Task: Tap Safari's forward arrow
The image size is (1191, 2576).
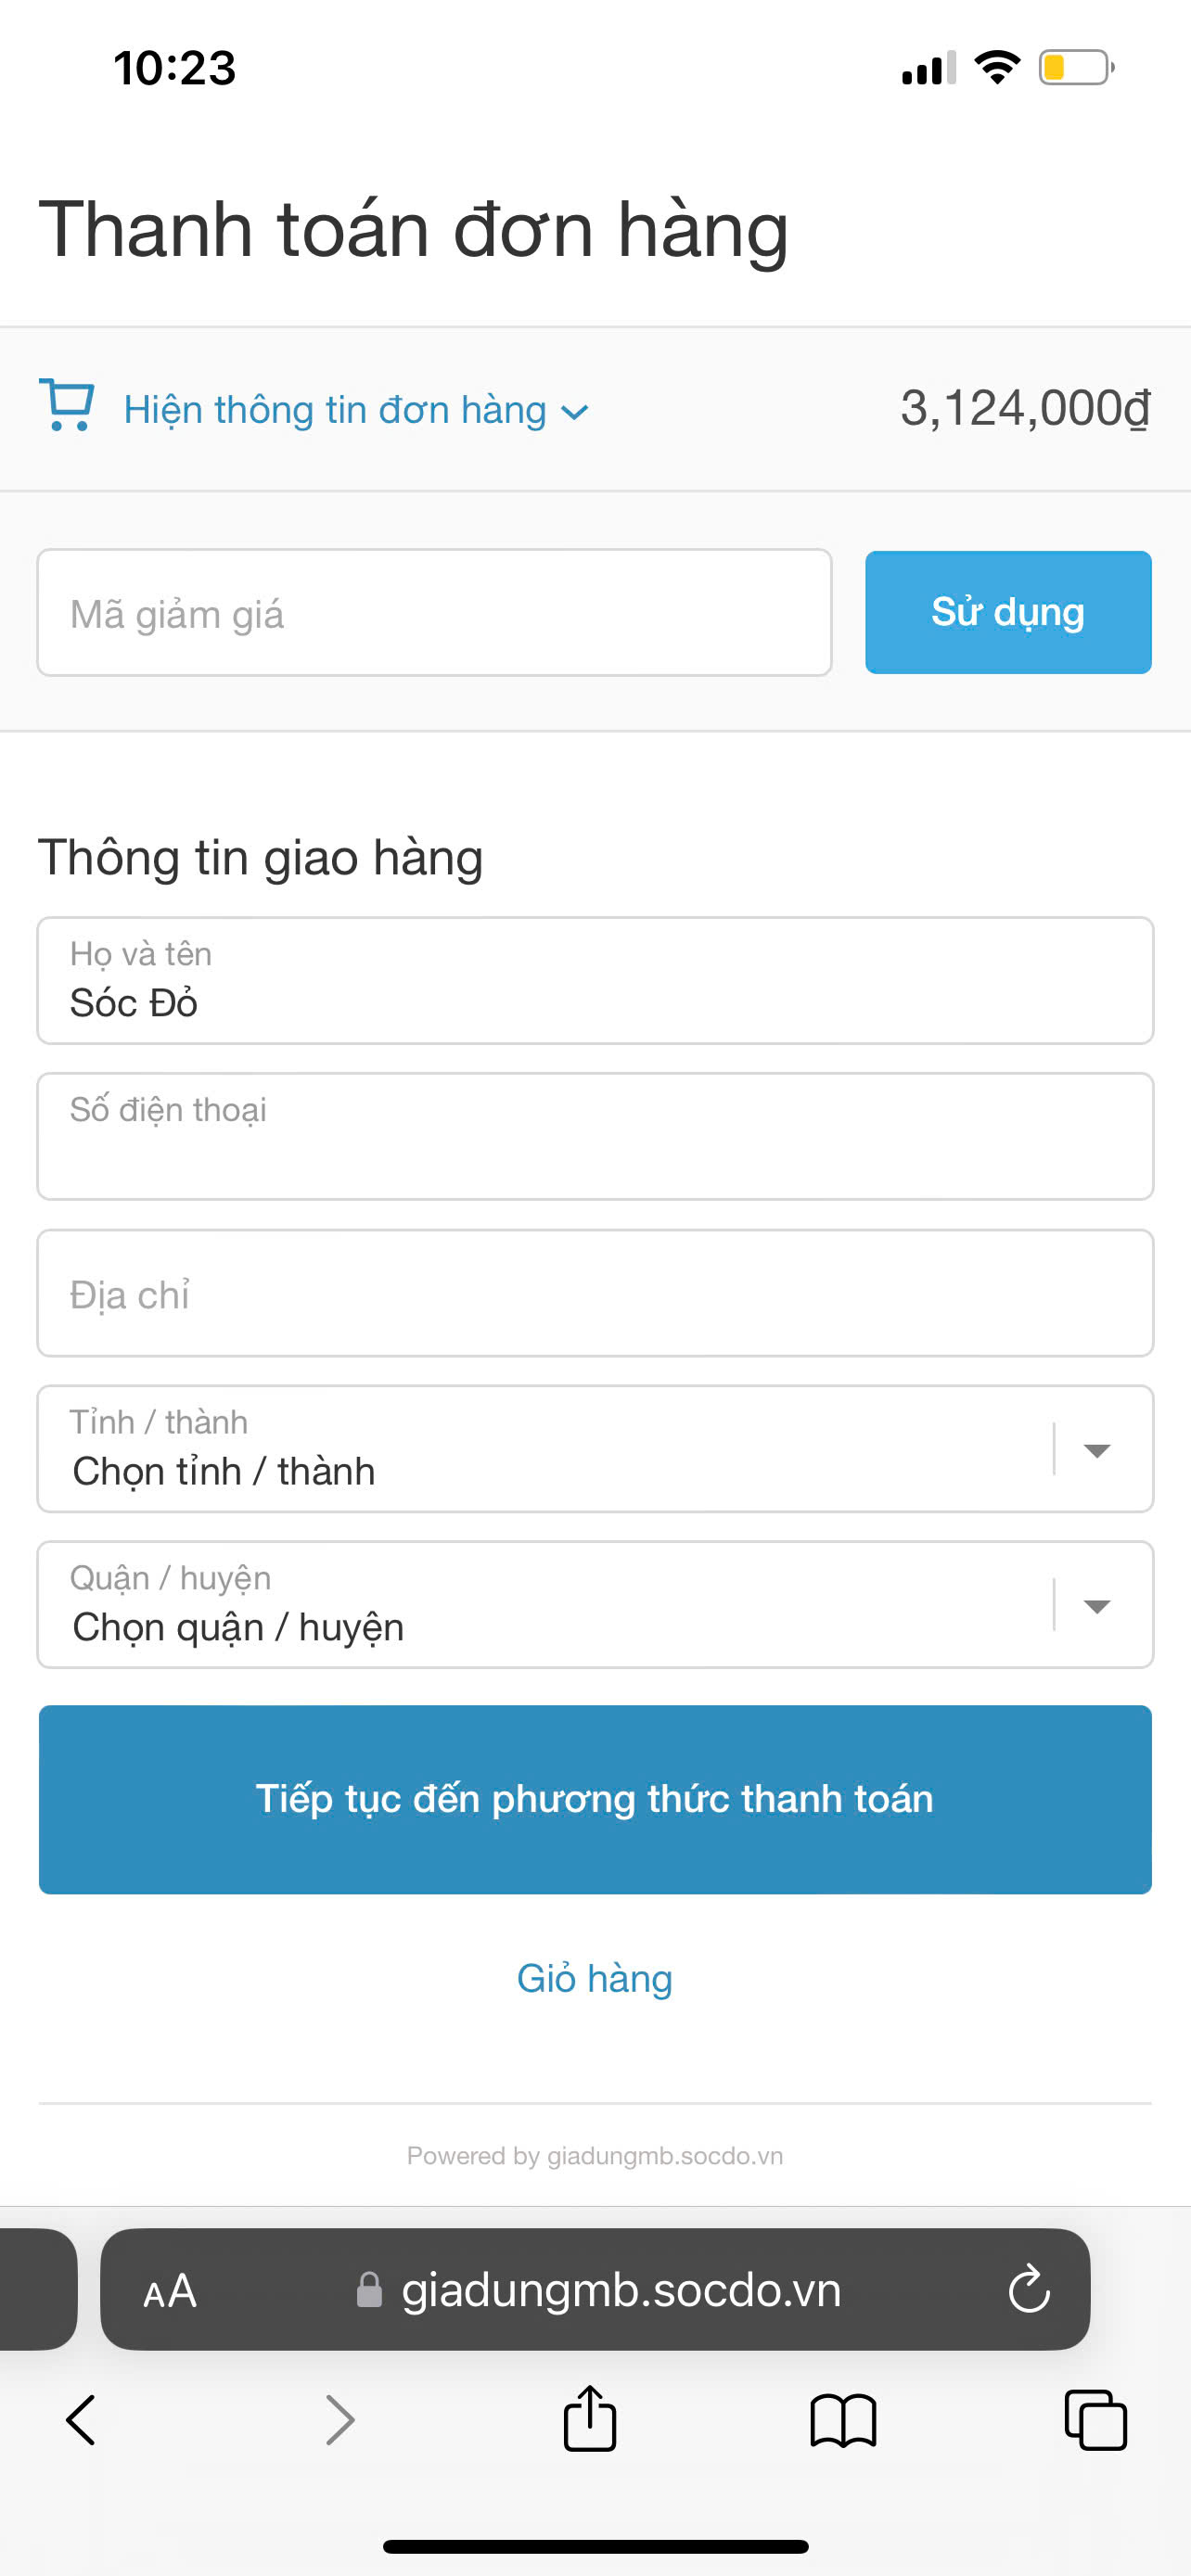Action: coord(340,2420)
